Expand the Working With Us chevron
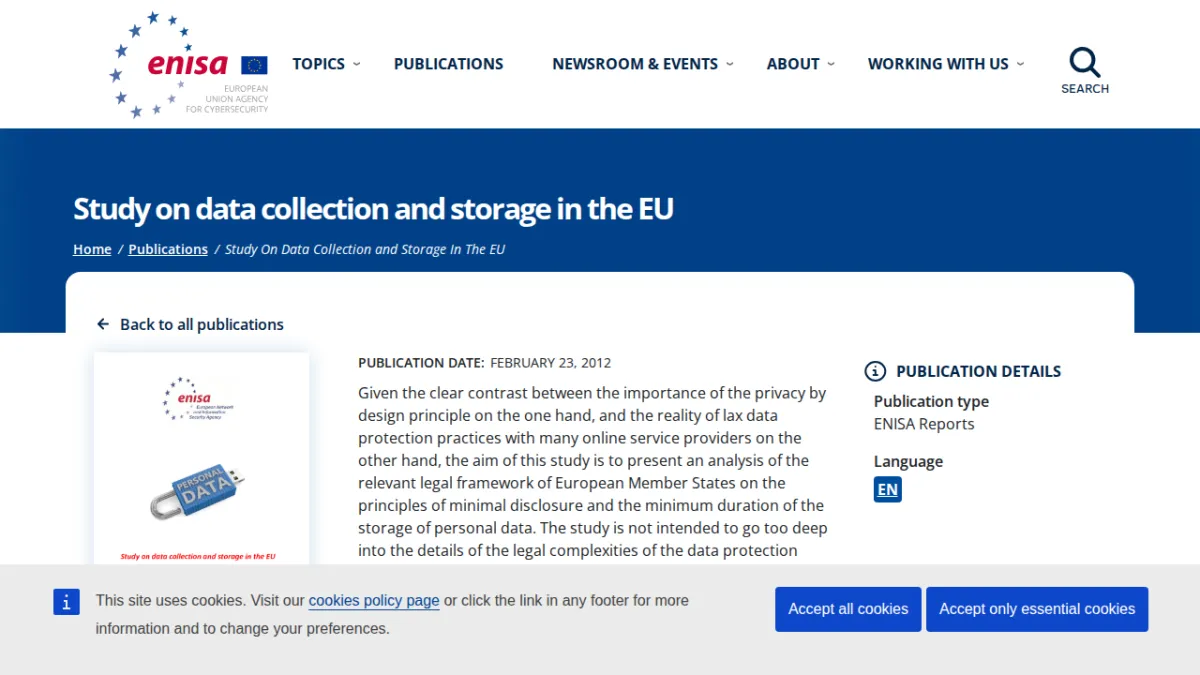The width and height of the screenshot is (1200, 675). click(1020, 64)
